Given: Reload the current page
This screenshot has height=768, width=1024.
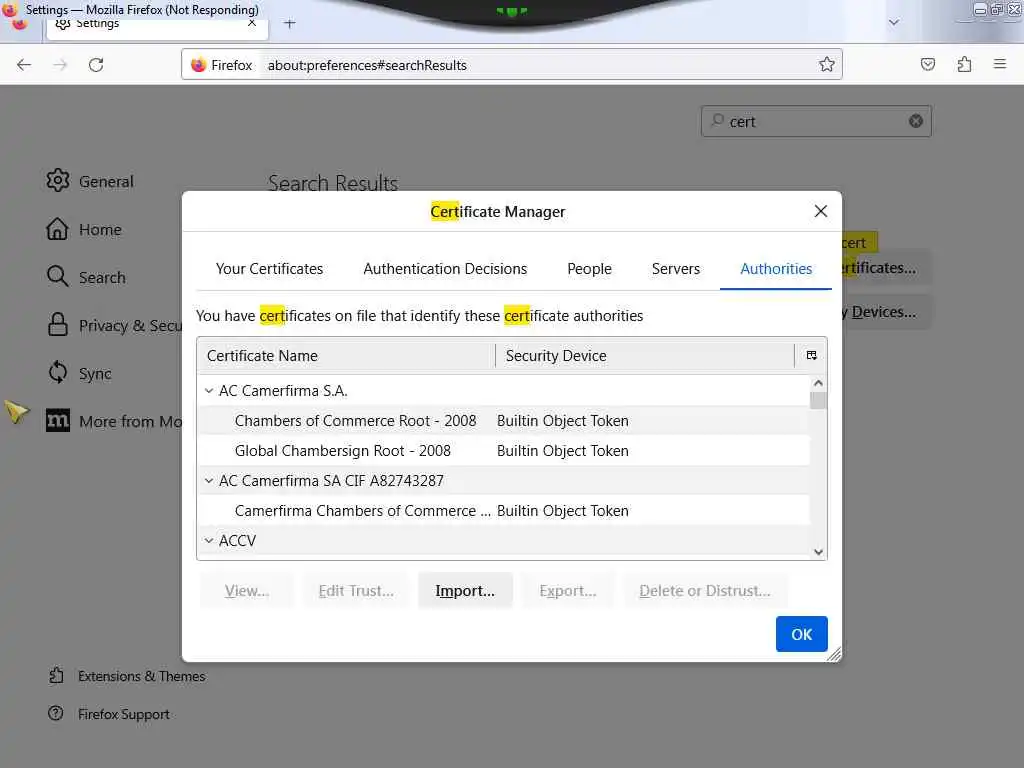Looking at the screenshot, I should (96, 65).
